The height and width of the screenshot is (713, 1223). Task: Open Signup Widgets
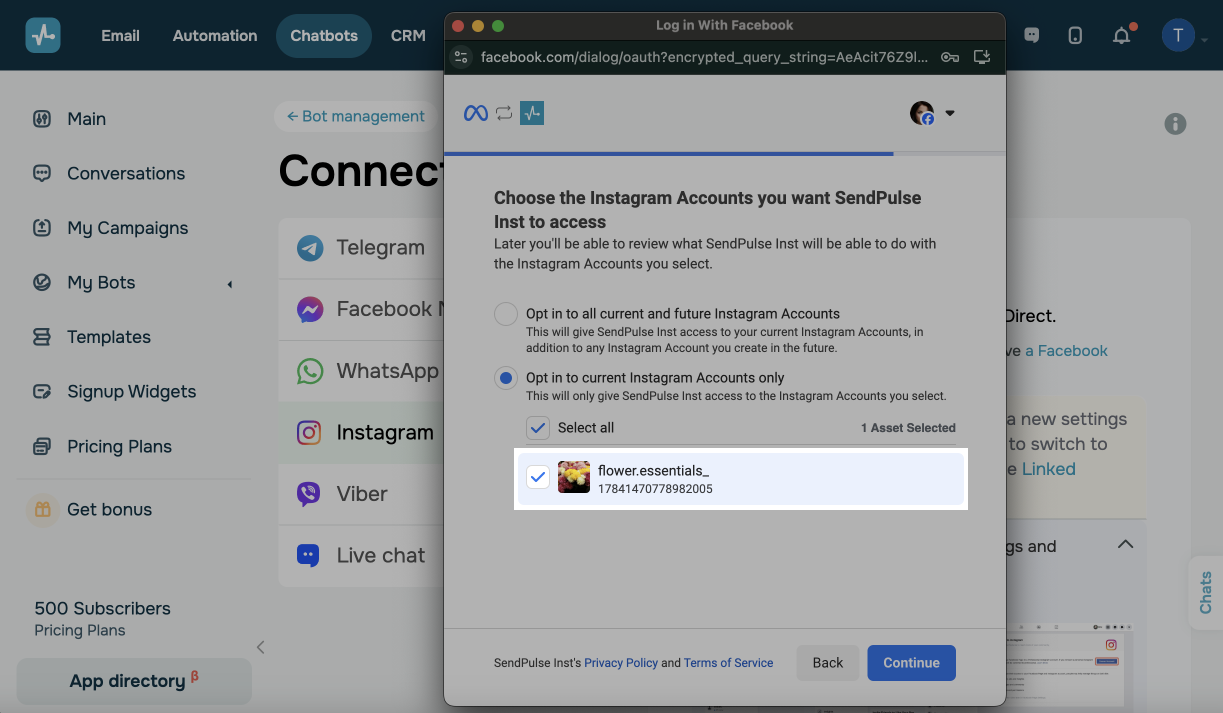131,392
